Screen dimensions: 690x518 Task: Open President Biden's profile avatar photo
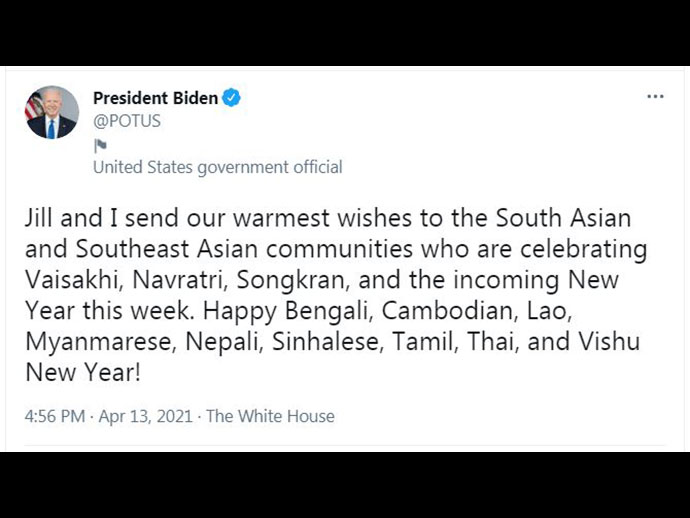pos(52,113)
